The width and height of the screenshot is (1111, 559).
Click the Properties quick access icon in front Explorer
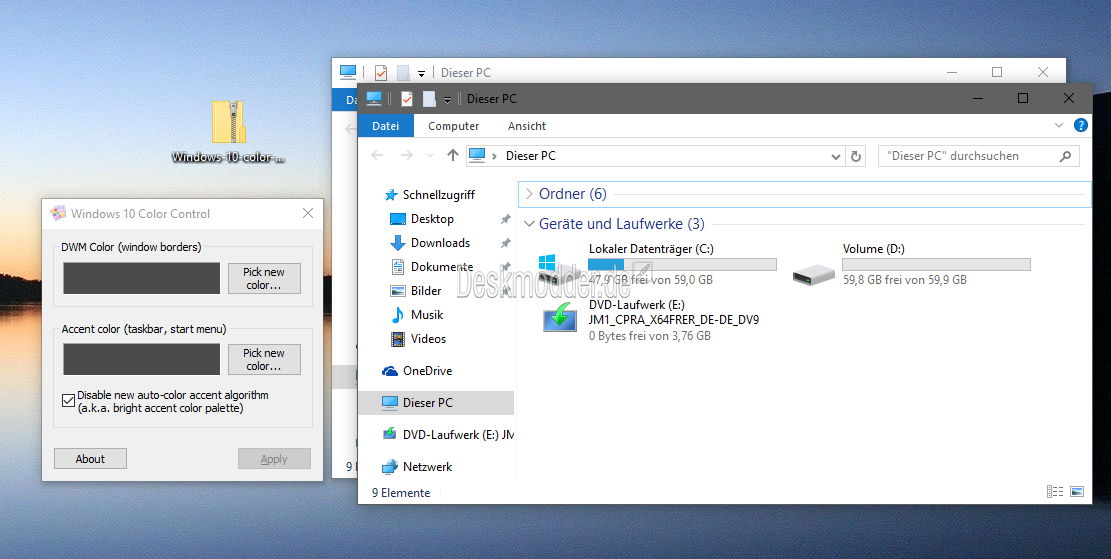coord(407,98)
